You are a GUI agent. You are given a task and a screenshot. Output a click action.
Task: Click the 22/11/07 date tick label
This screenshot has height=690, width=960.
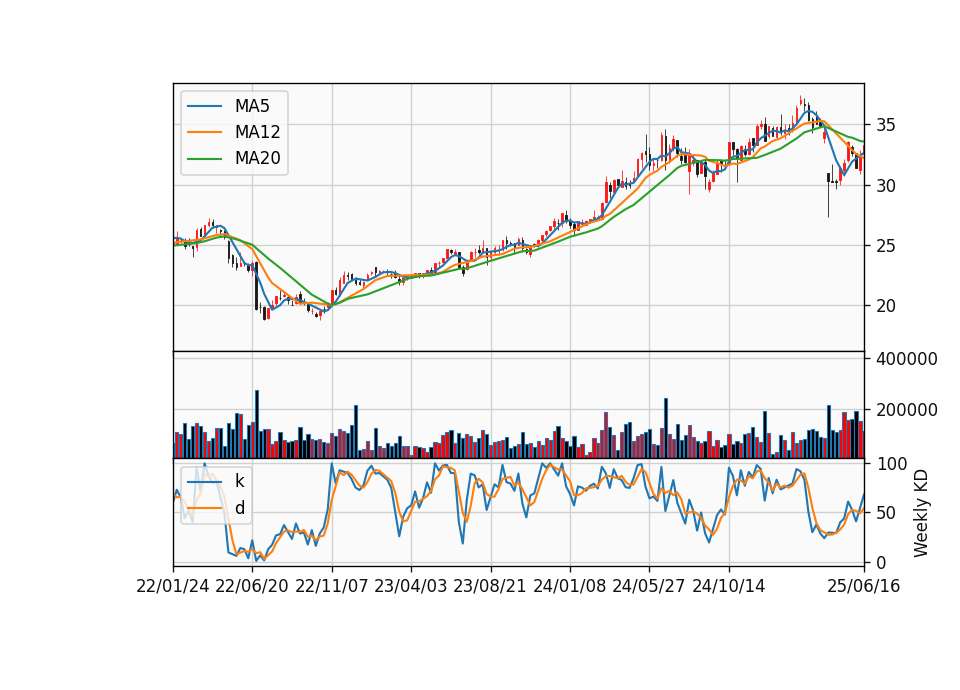click(x=332, y=587)
